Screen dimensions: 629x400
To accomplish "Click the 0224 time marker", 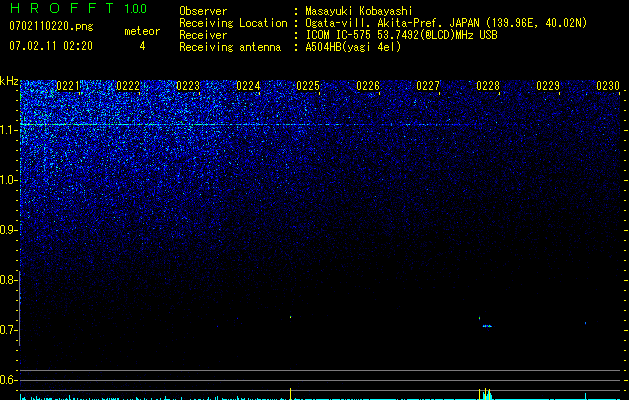I will click(248, 86).
